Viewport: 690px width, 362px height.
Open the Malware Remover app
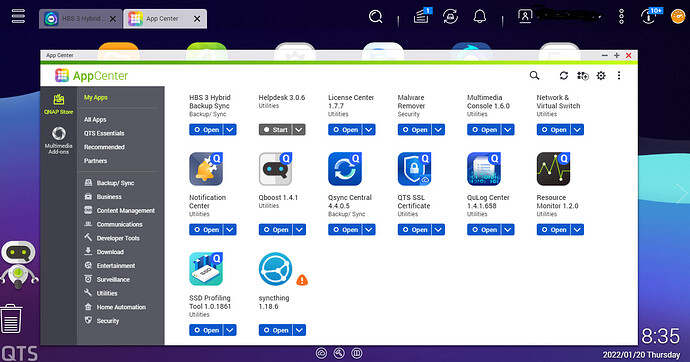tap(415, 130)
